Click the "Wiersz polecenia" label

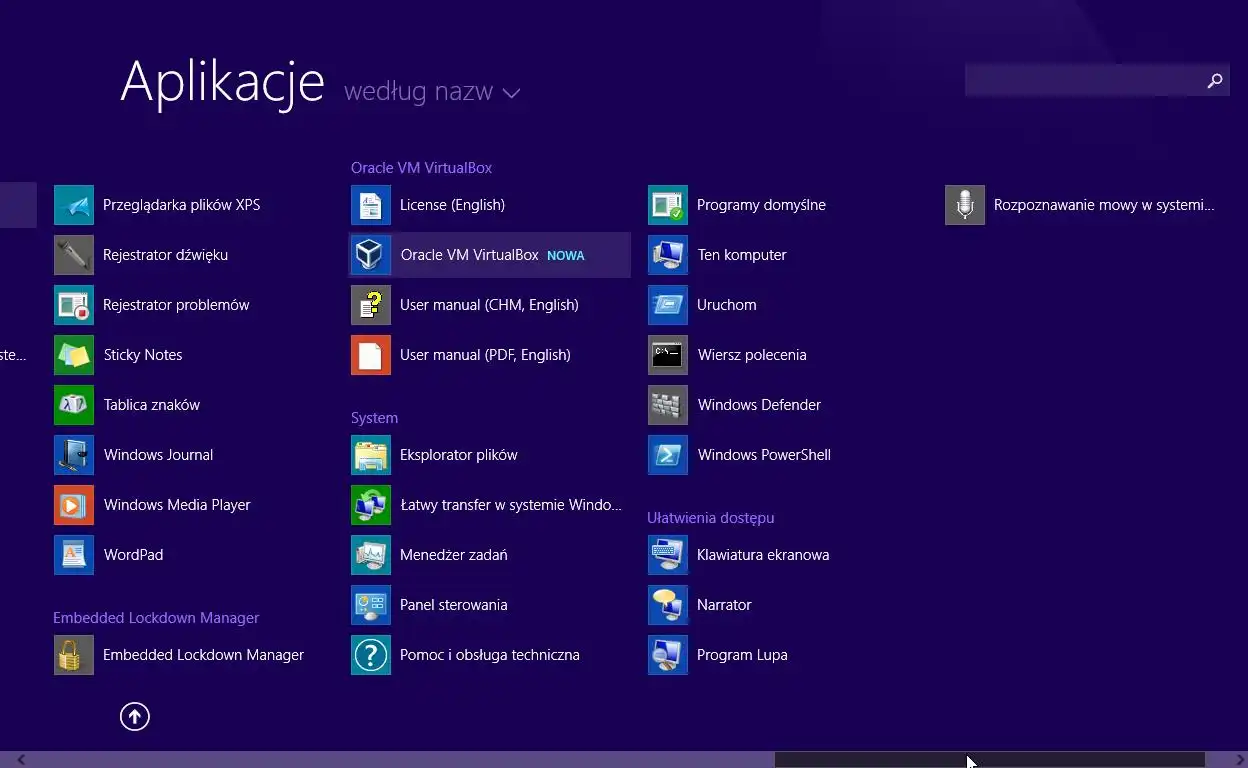[x=752, y=355]
